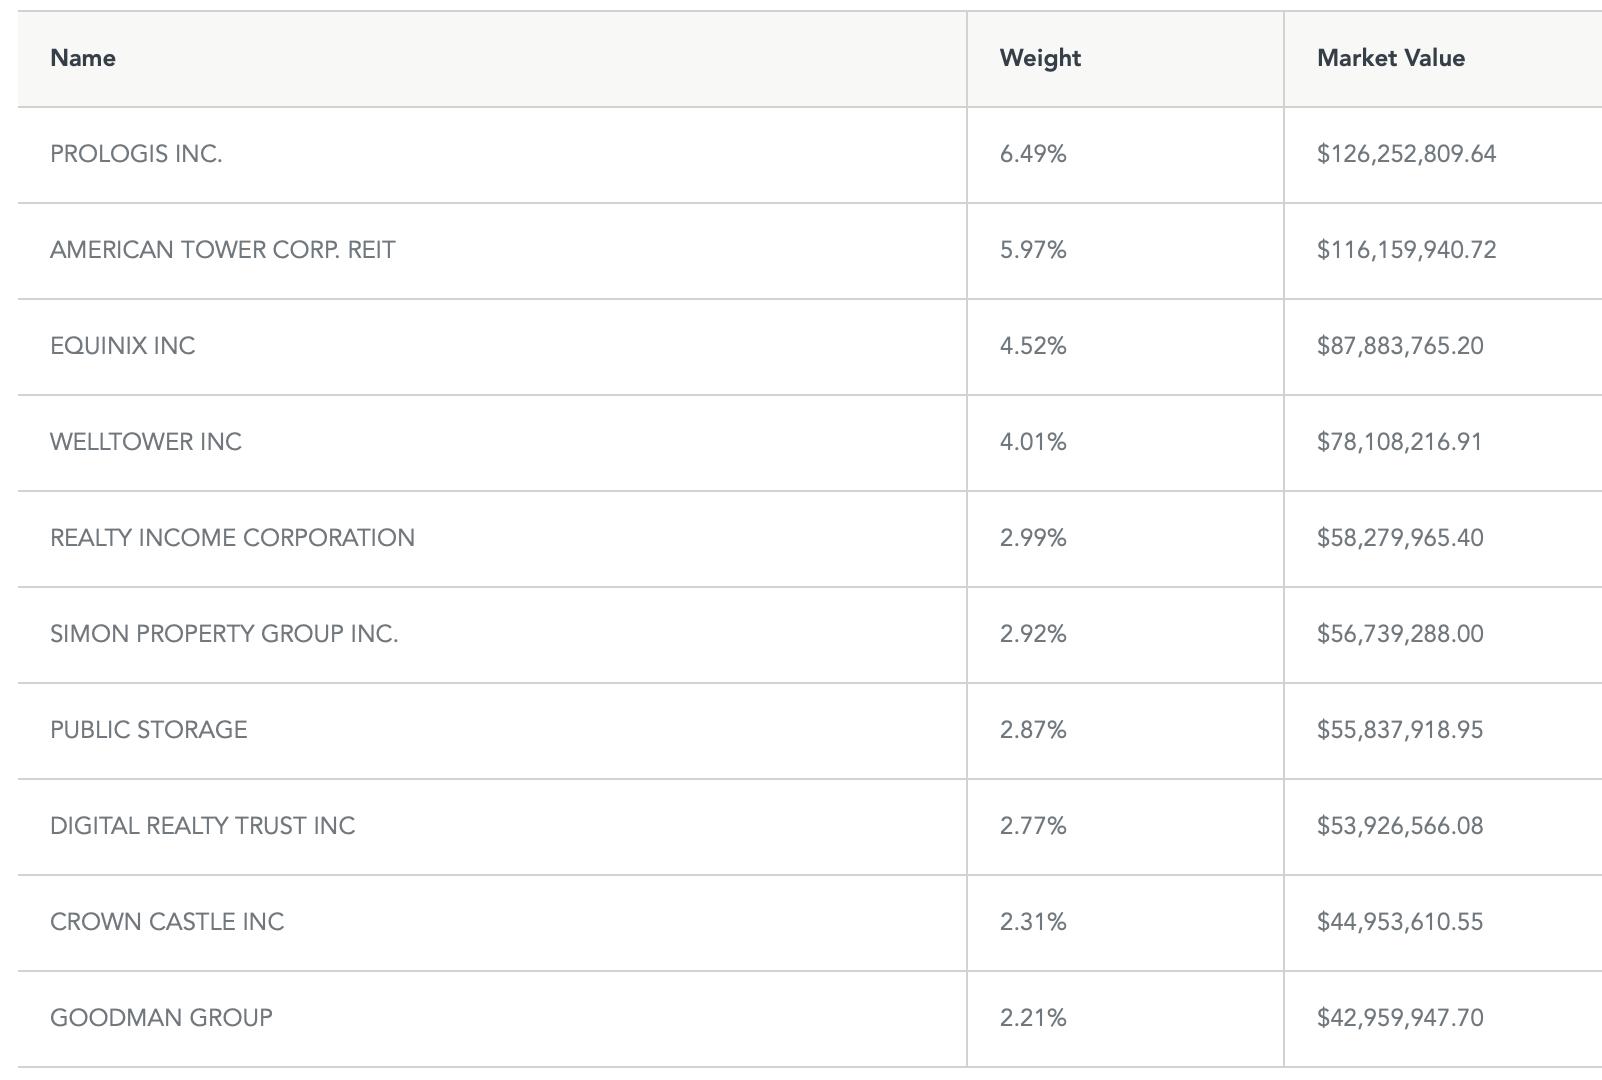Select CROWN CASTLE INC row name
Image resolution: width=1602 pixels, height=1080 pixels.
167,922
